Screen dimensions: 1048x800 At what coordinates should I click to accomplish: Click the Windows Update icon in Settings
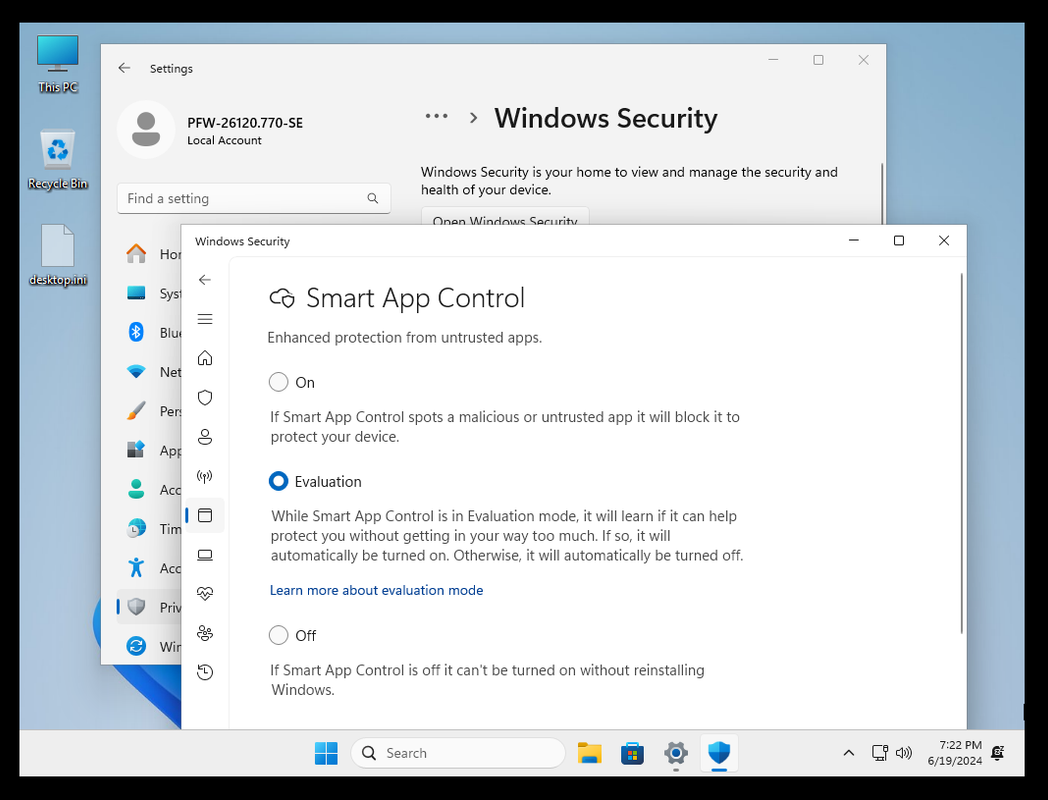[x=136, y=646]
